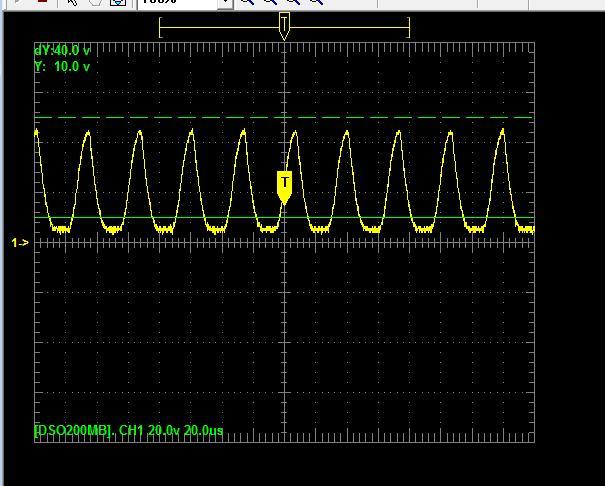Click the yellow CH1 waveform trace
The width and height of the screenshot is (605, 486).
[x=191, y=133]
